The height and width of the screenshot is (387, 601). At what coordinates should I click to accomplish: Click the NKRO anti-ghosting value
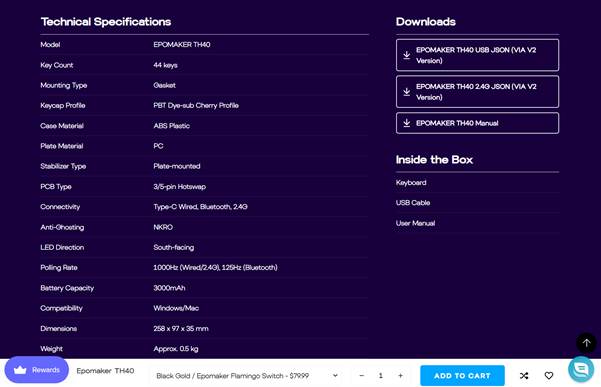(x=163, y=227)
